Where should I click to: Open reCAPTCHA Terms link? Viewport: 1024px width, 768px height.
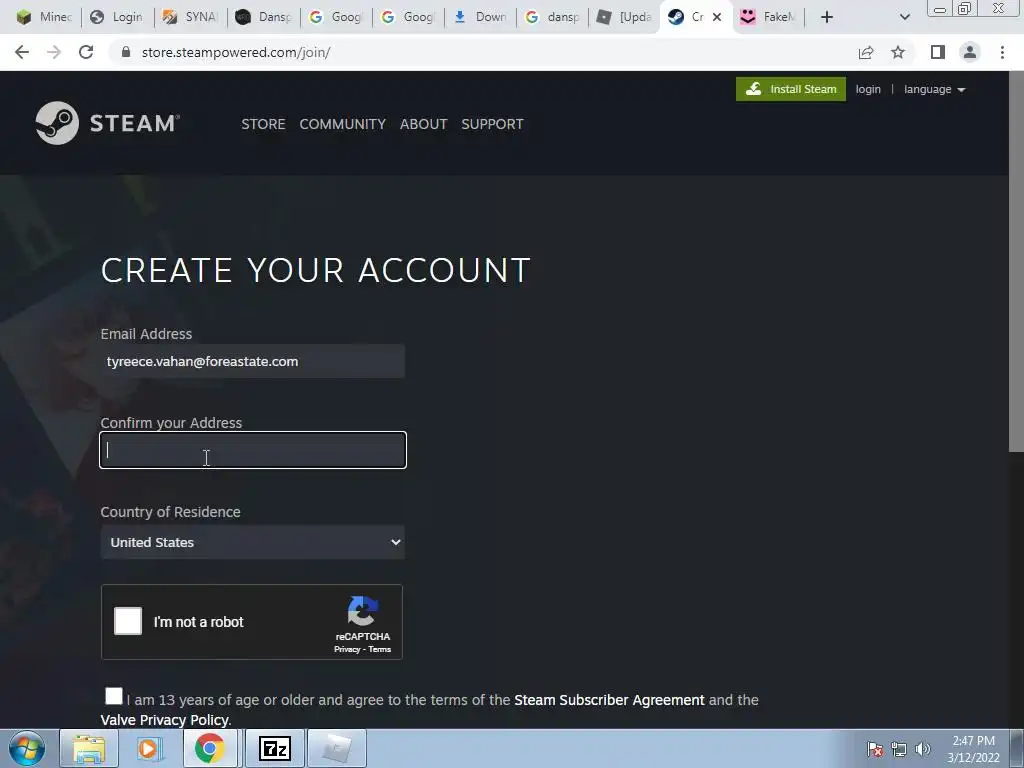coord(379,649)
